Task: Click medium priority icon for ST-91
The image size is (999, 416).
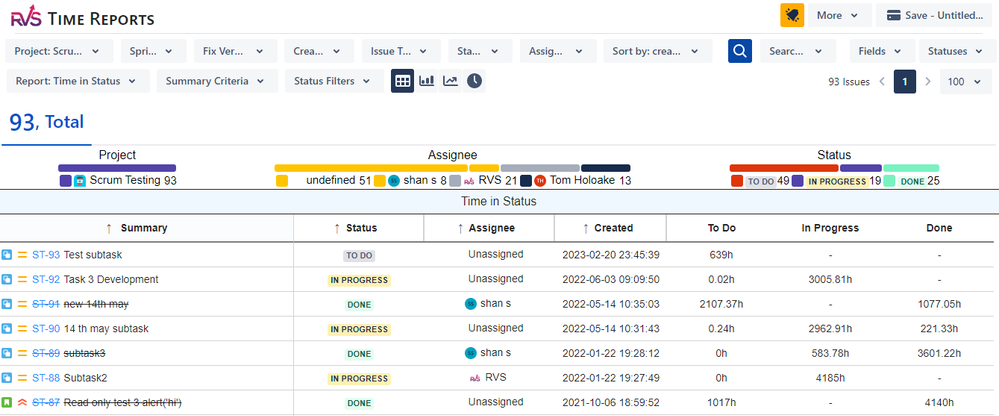Action: click(22, 305)
